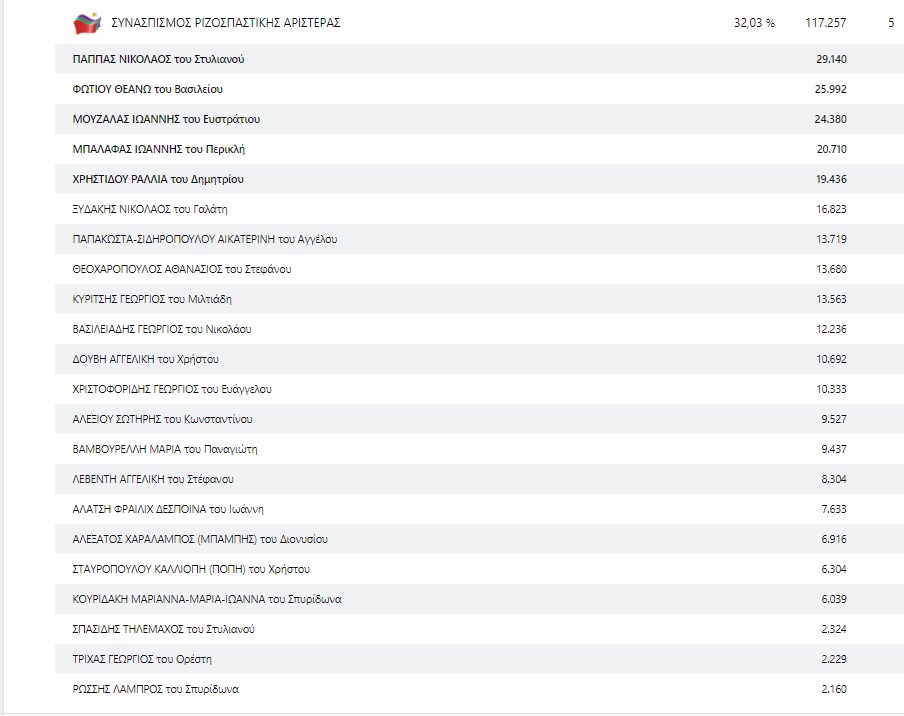This screenshot has height=716, width=904.
Task: Select ΑΛΕΞΑΤΟΣ ΧΑΡΑΛΑΜΠΟΣ (ΜΠΑΜΠΗΣ) row
Action: coord(200,539)
